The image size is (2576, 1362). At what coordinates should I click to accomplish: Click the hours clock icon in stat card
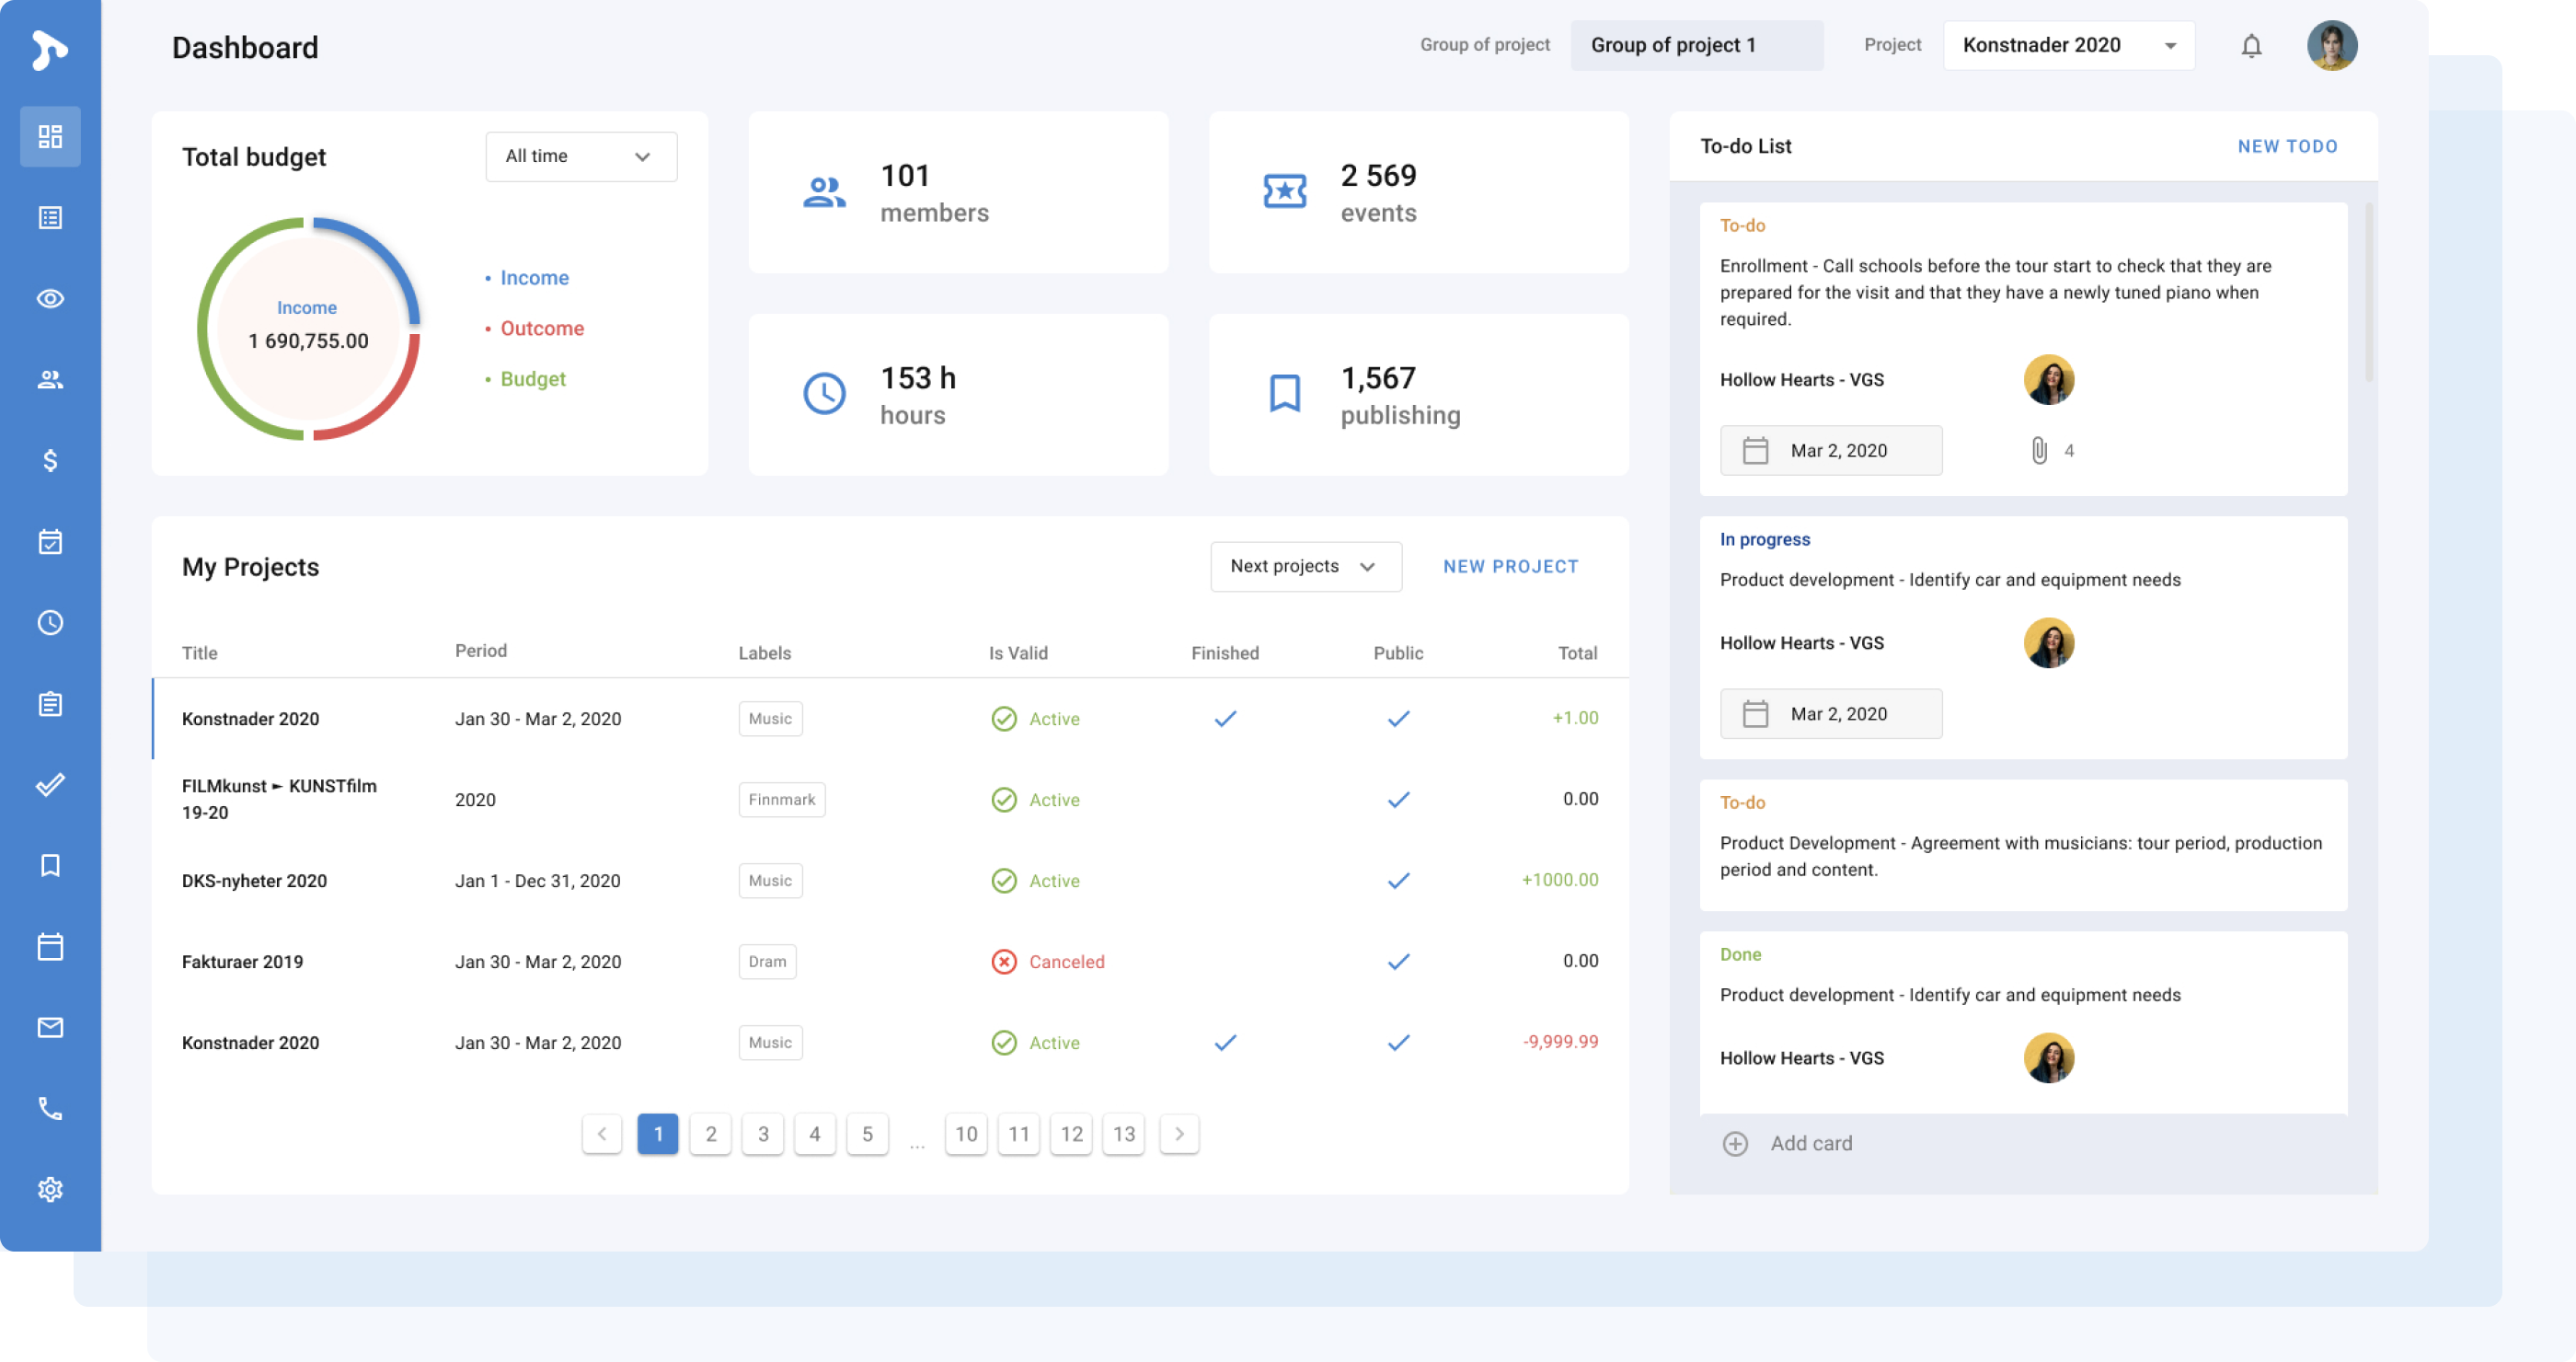(x=824, y=393)
